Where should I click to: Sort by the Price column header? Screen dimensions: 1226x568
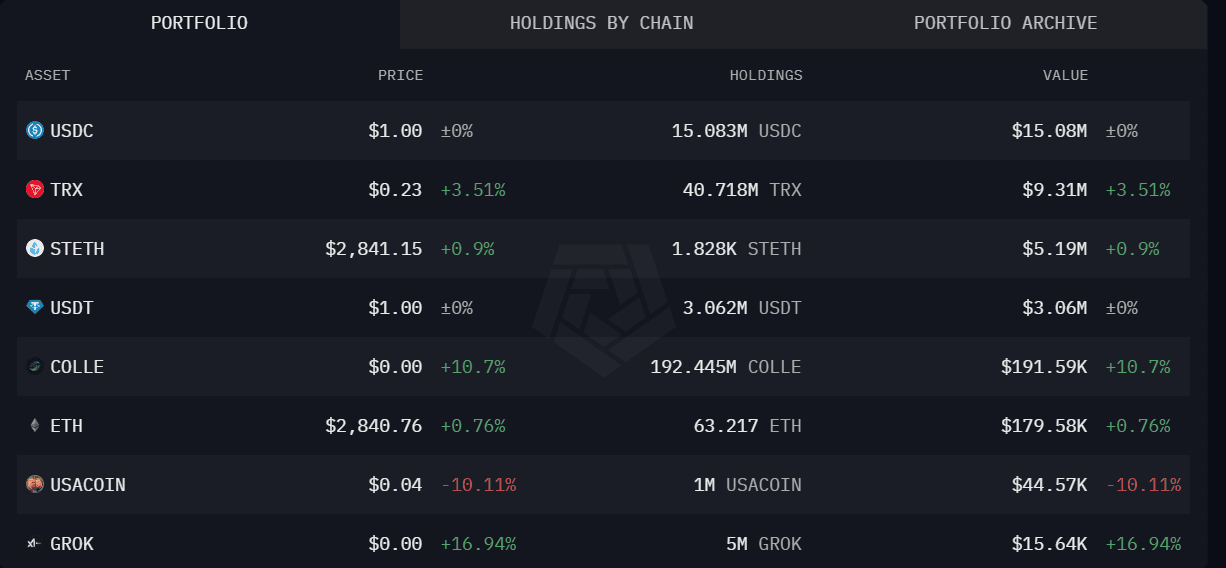pos(400,75)
